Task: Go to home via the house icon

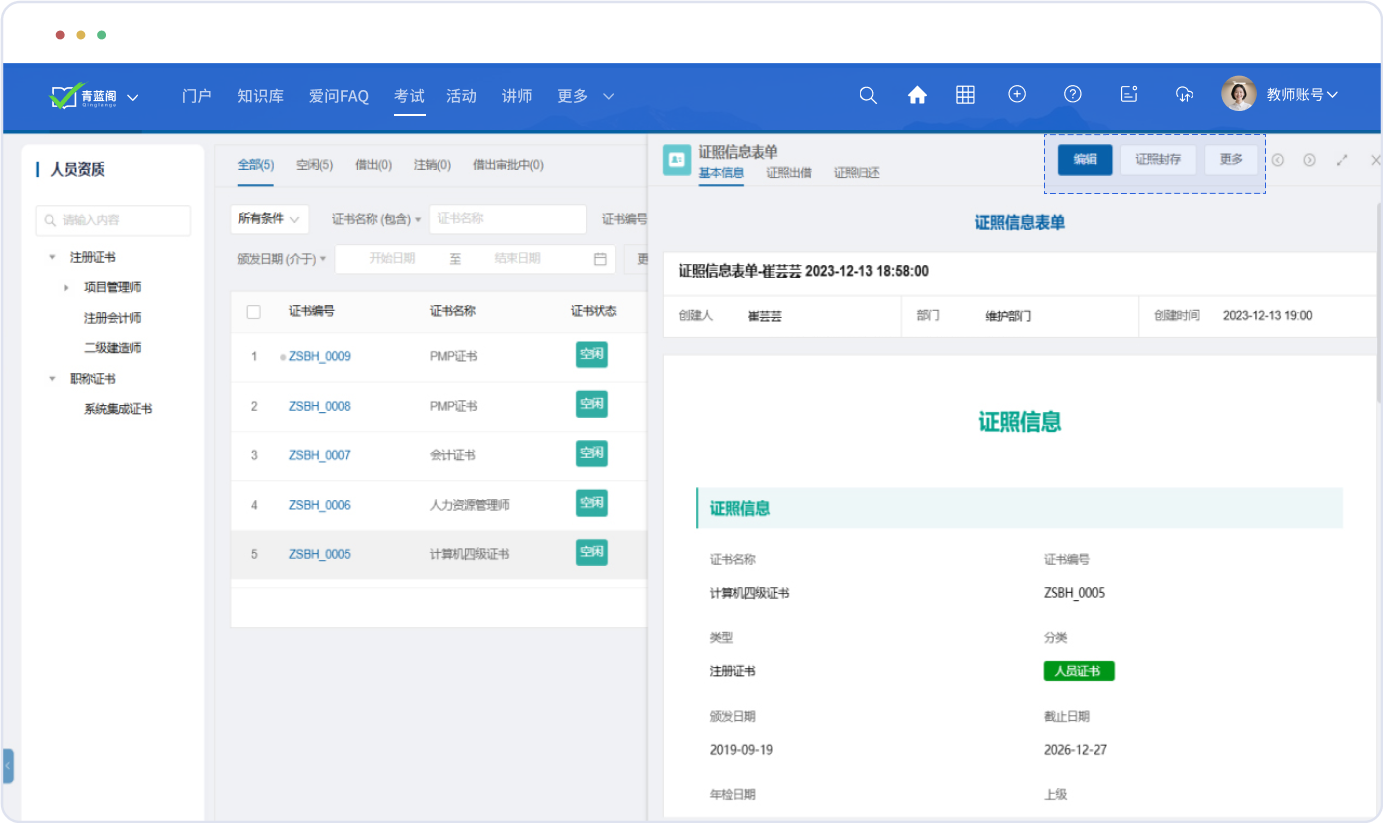Action: pyautogui.click(x=917, y=95)
